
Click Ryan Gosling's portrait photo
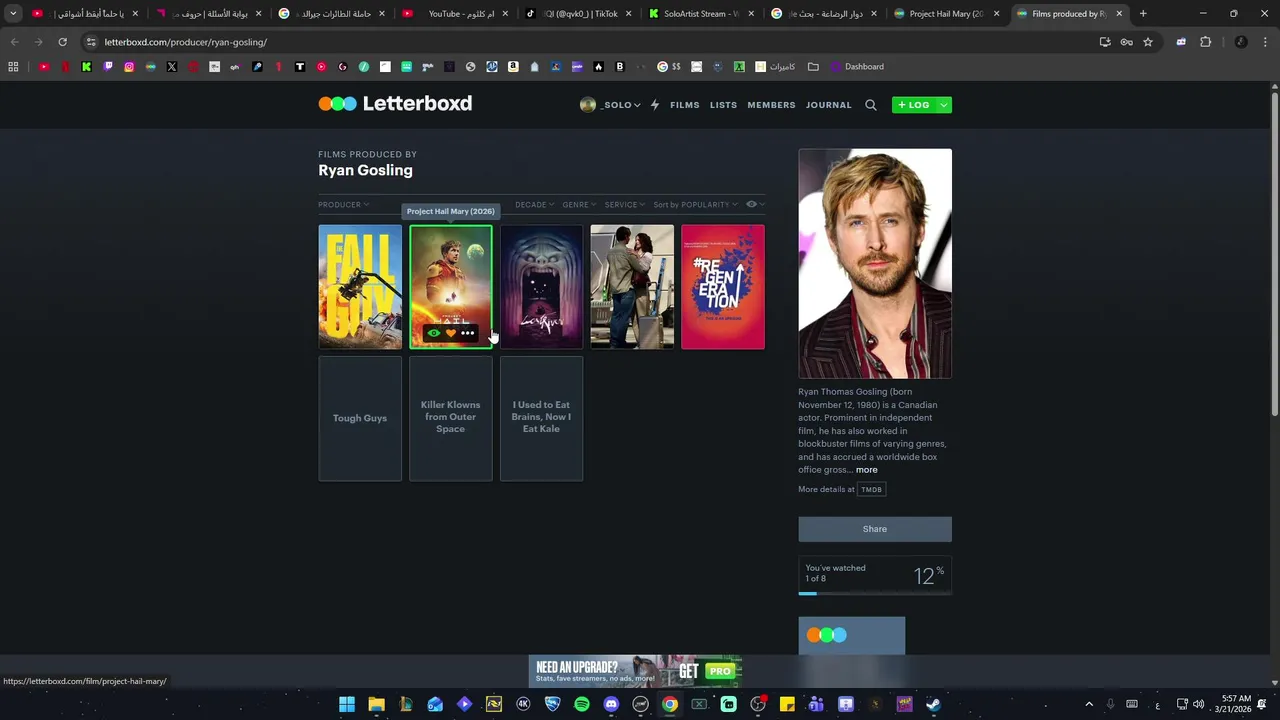875,264
